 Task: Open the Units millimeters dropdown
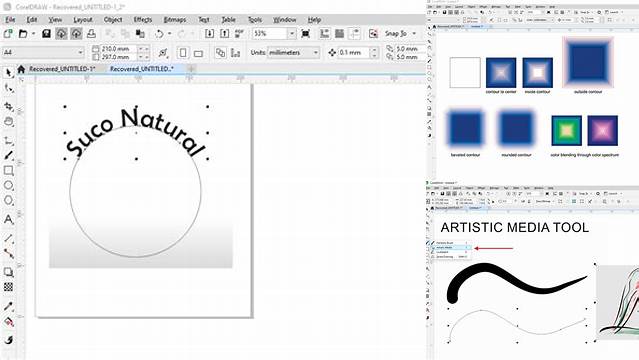click(x=293, y=53)
